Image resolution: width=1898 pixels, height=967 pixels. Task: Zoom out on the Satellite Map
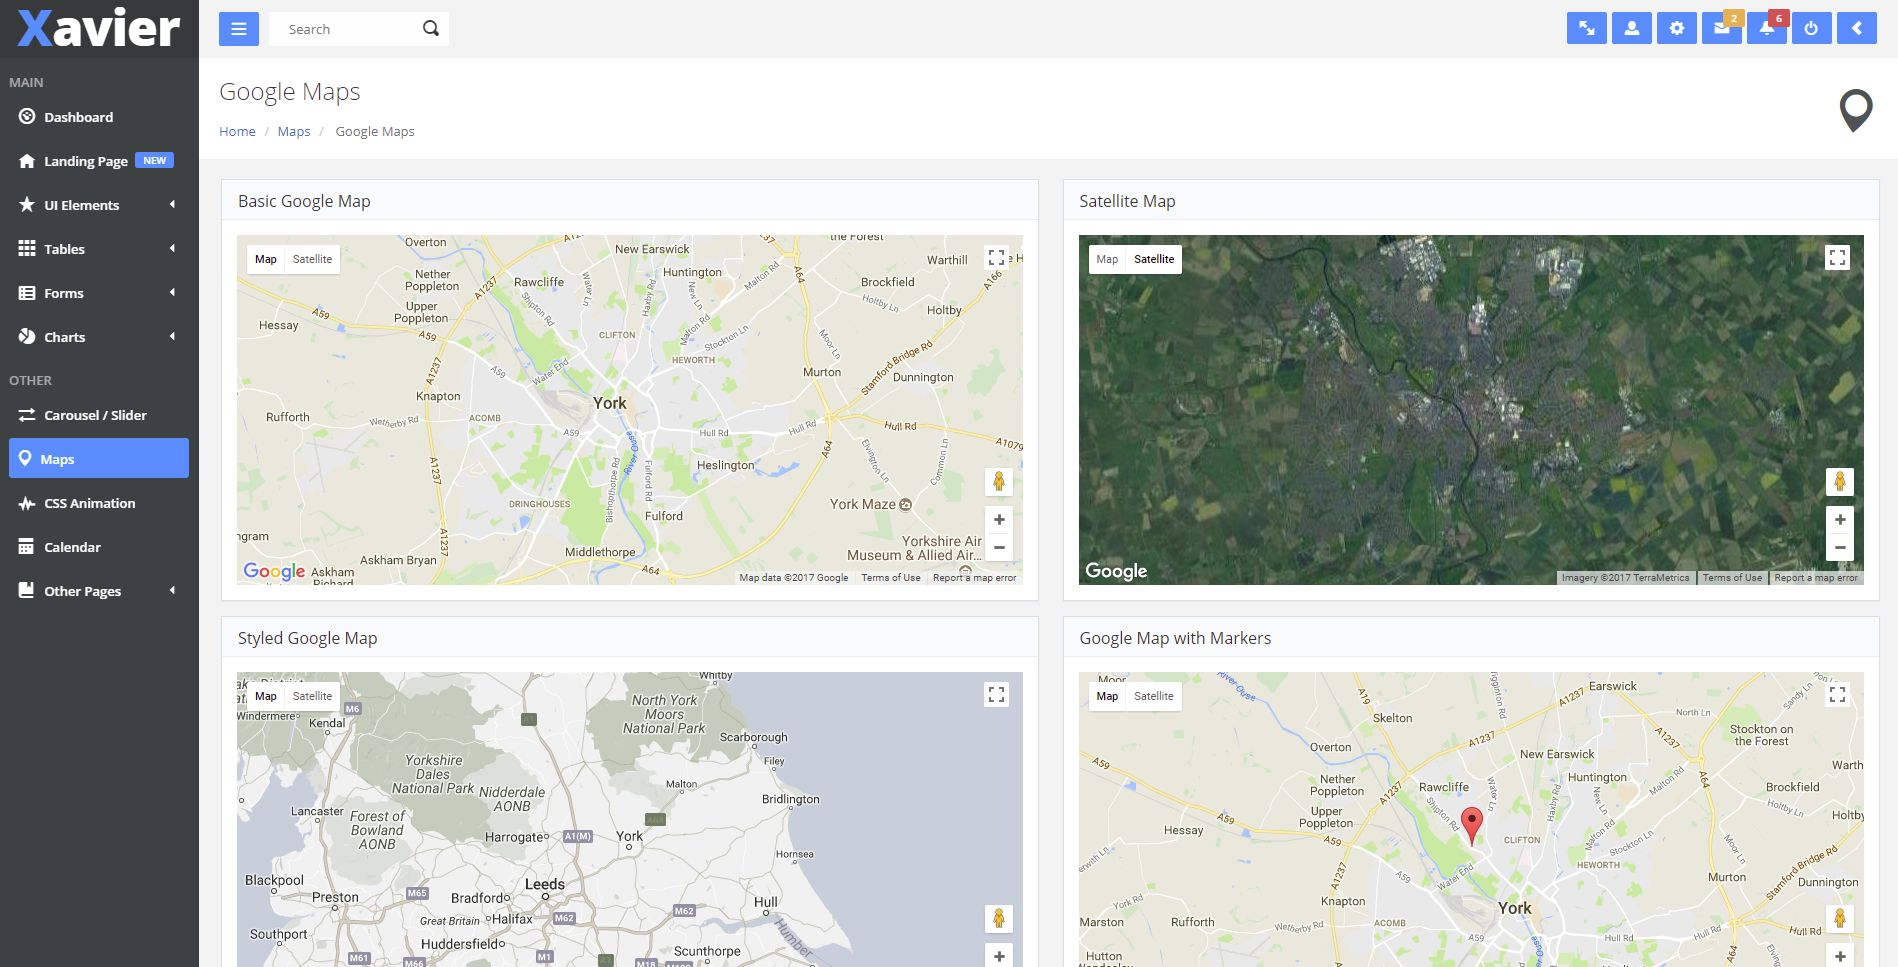pos(1839,547)
